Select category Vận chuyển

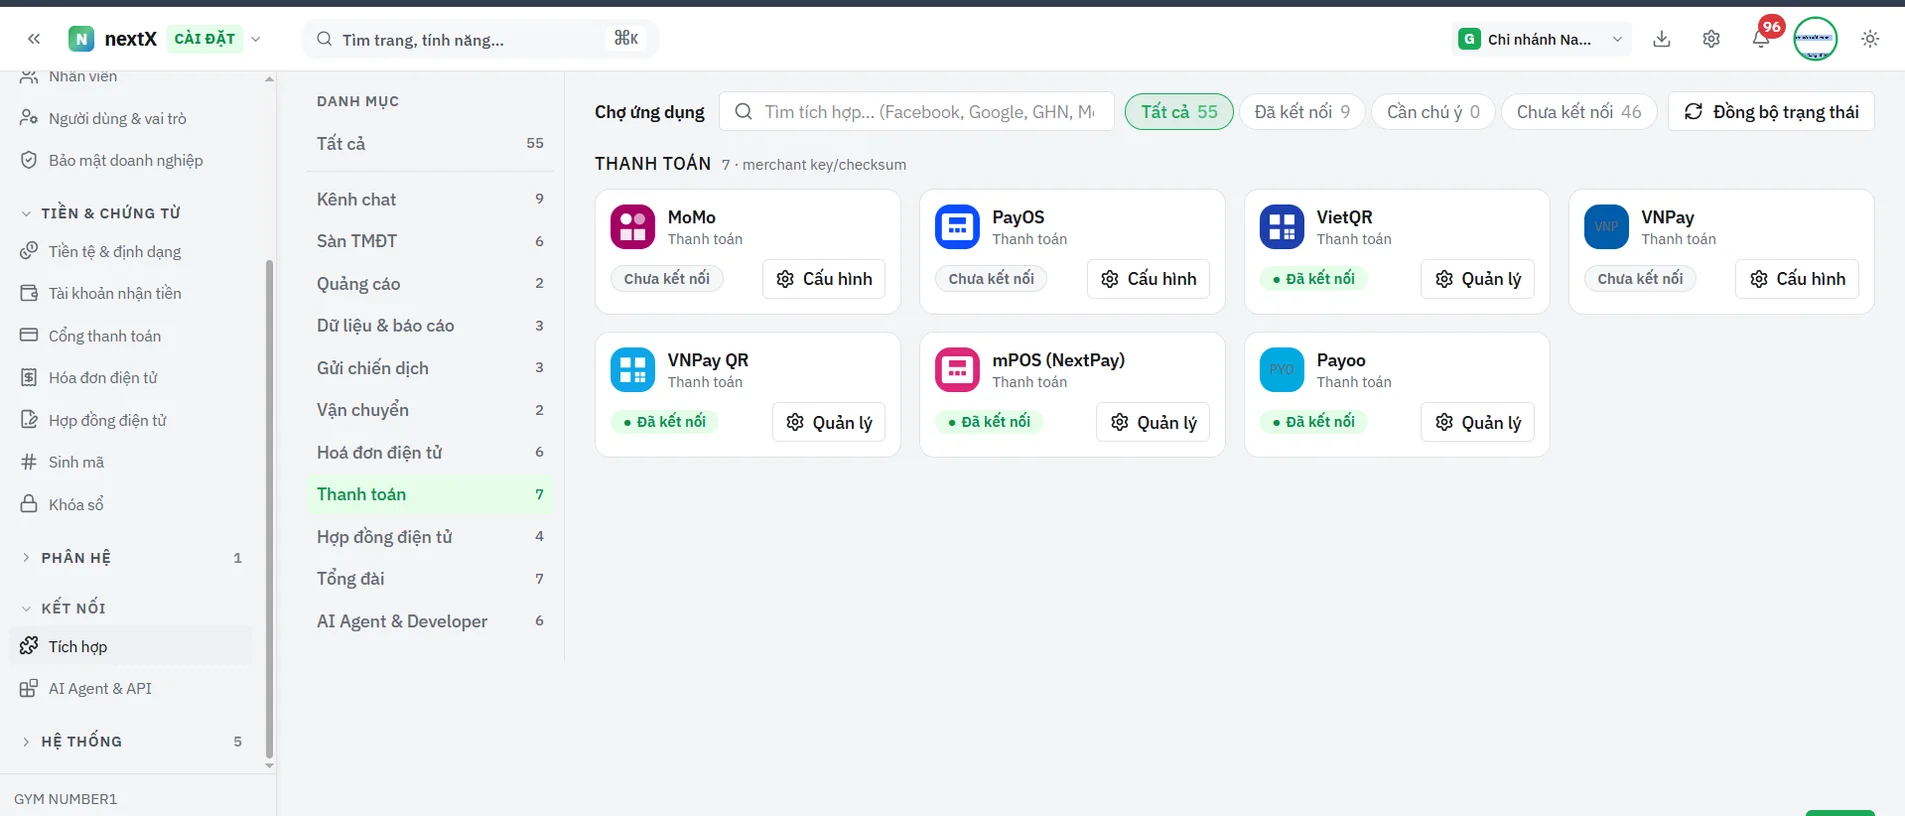point(430,410)
